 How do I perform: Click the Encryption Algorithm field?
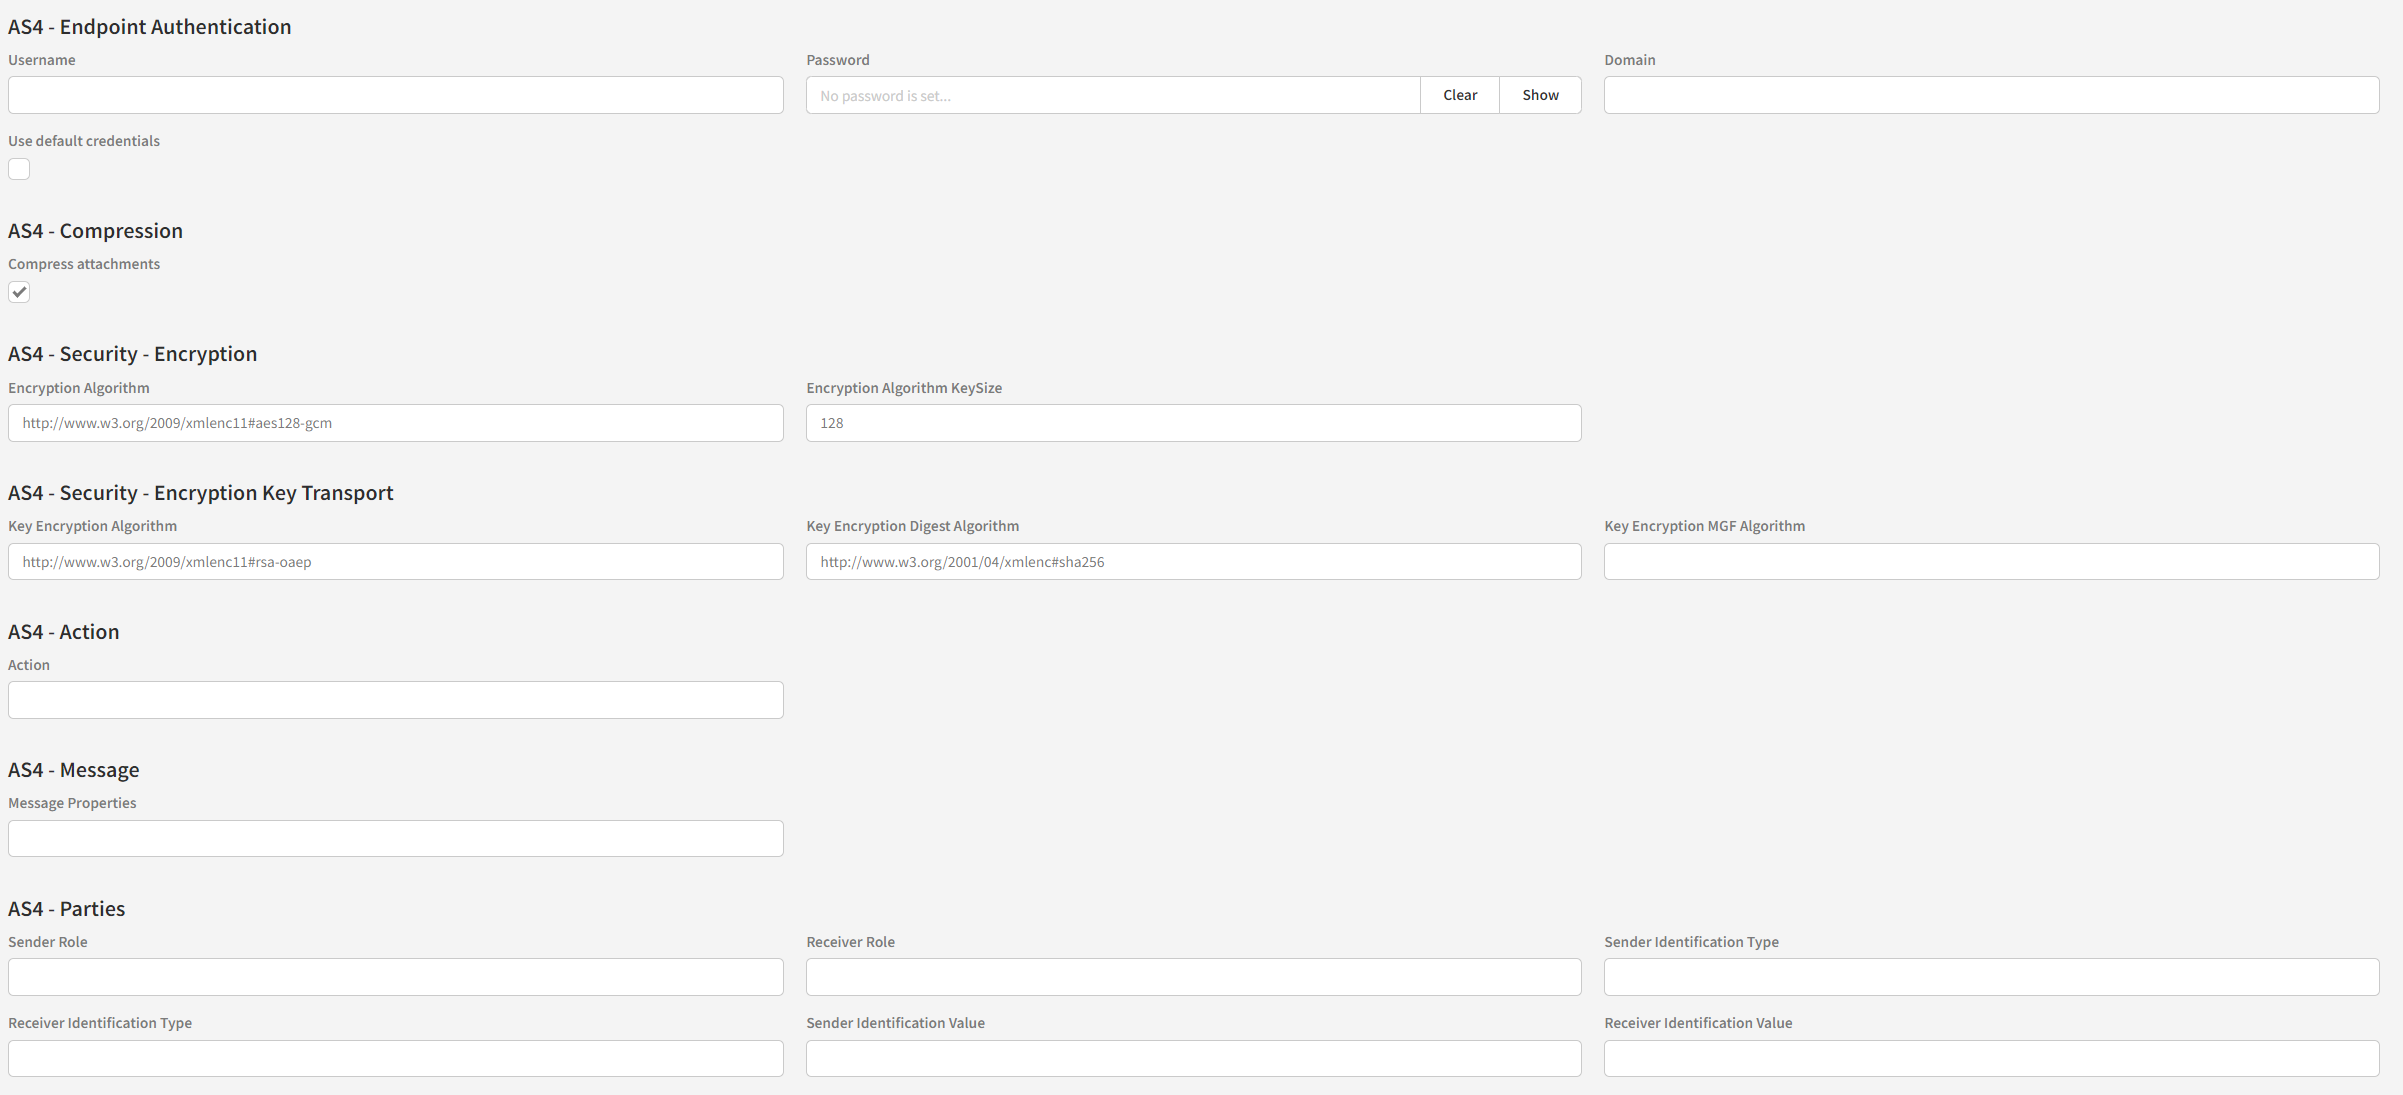[x=395, y=423]
